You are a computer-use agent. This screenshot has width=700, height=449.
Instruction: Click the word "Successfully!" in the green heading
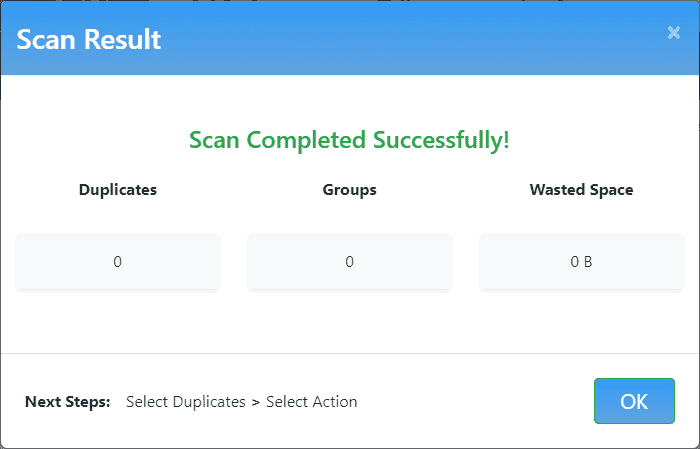(442, 140)
